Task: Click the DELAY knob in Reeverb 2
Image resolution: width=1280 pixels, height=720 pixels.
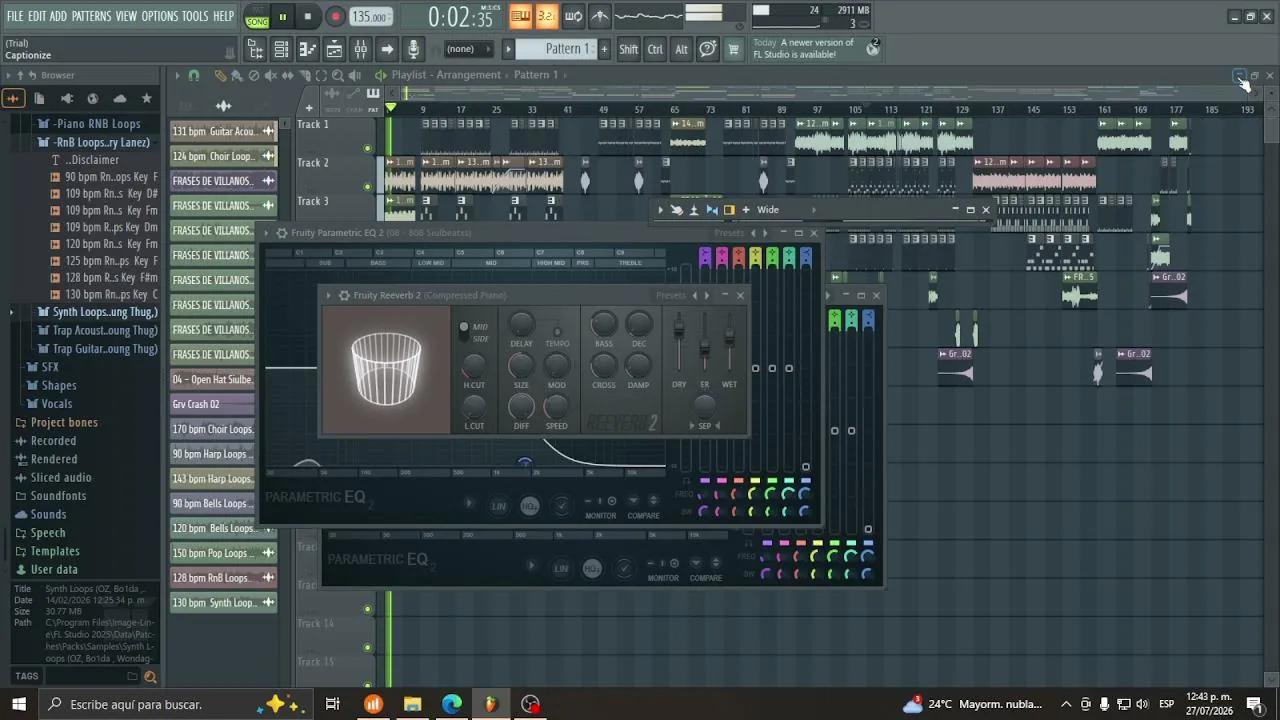Action: (x=521, y=324)
